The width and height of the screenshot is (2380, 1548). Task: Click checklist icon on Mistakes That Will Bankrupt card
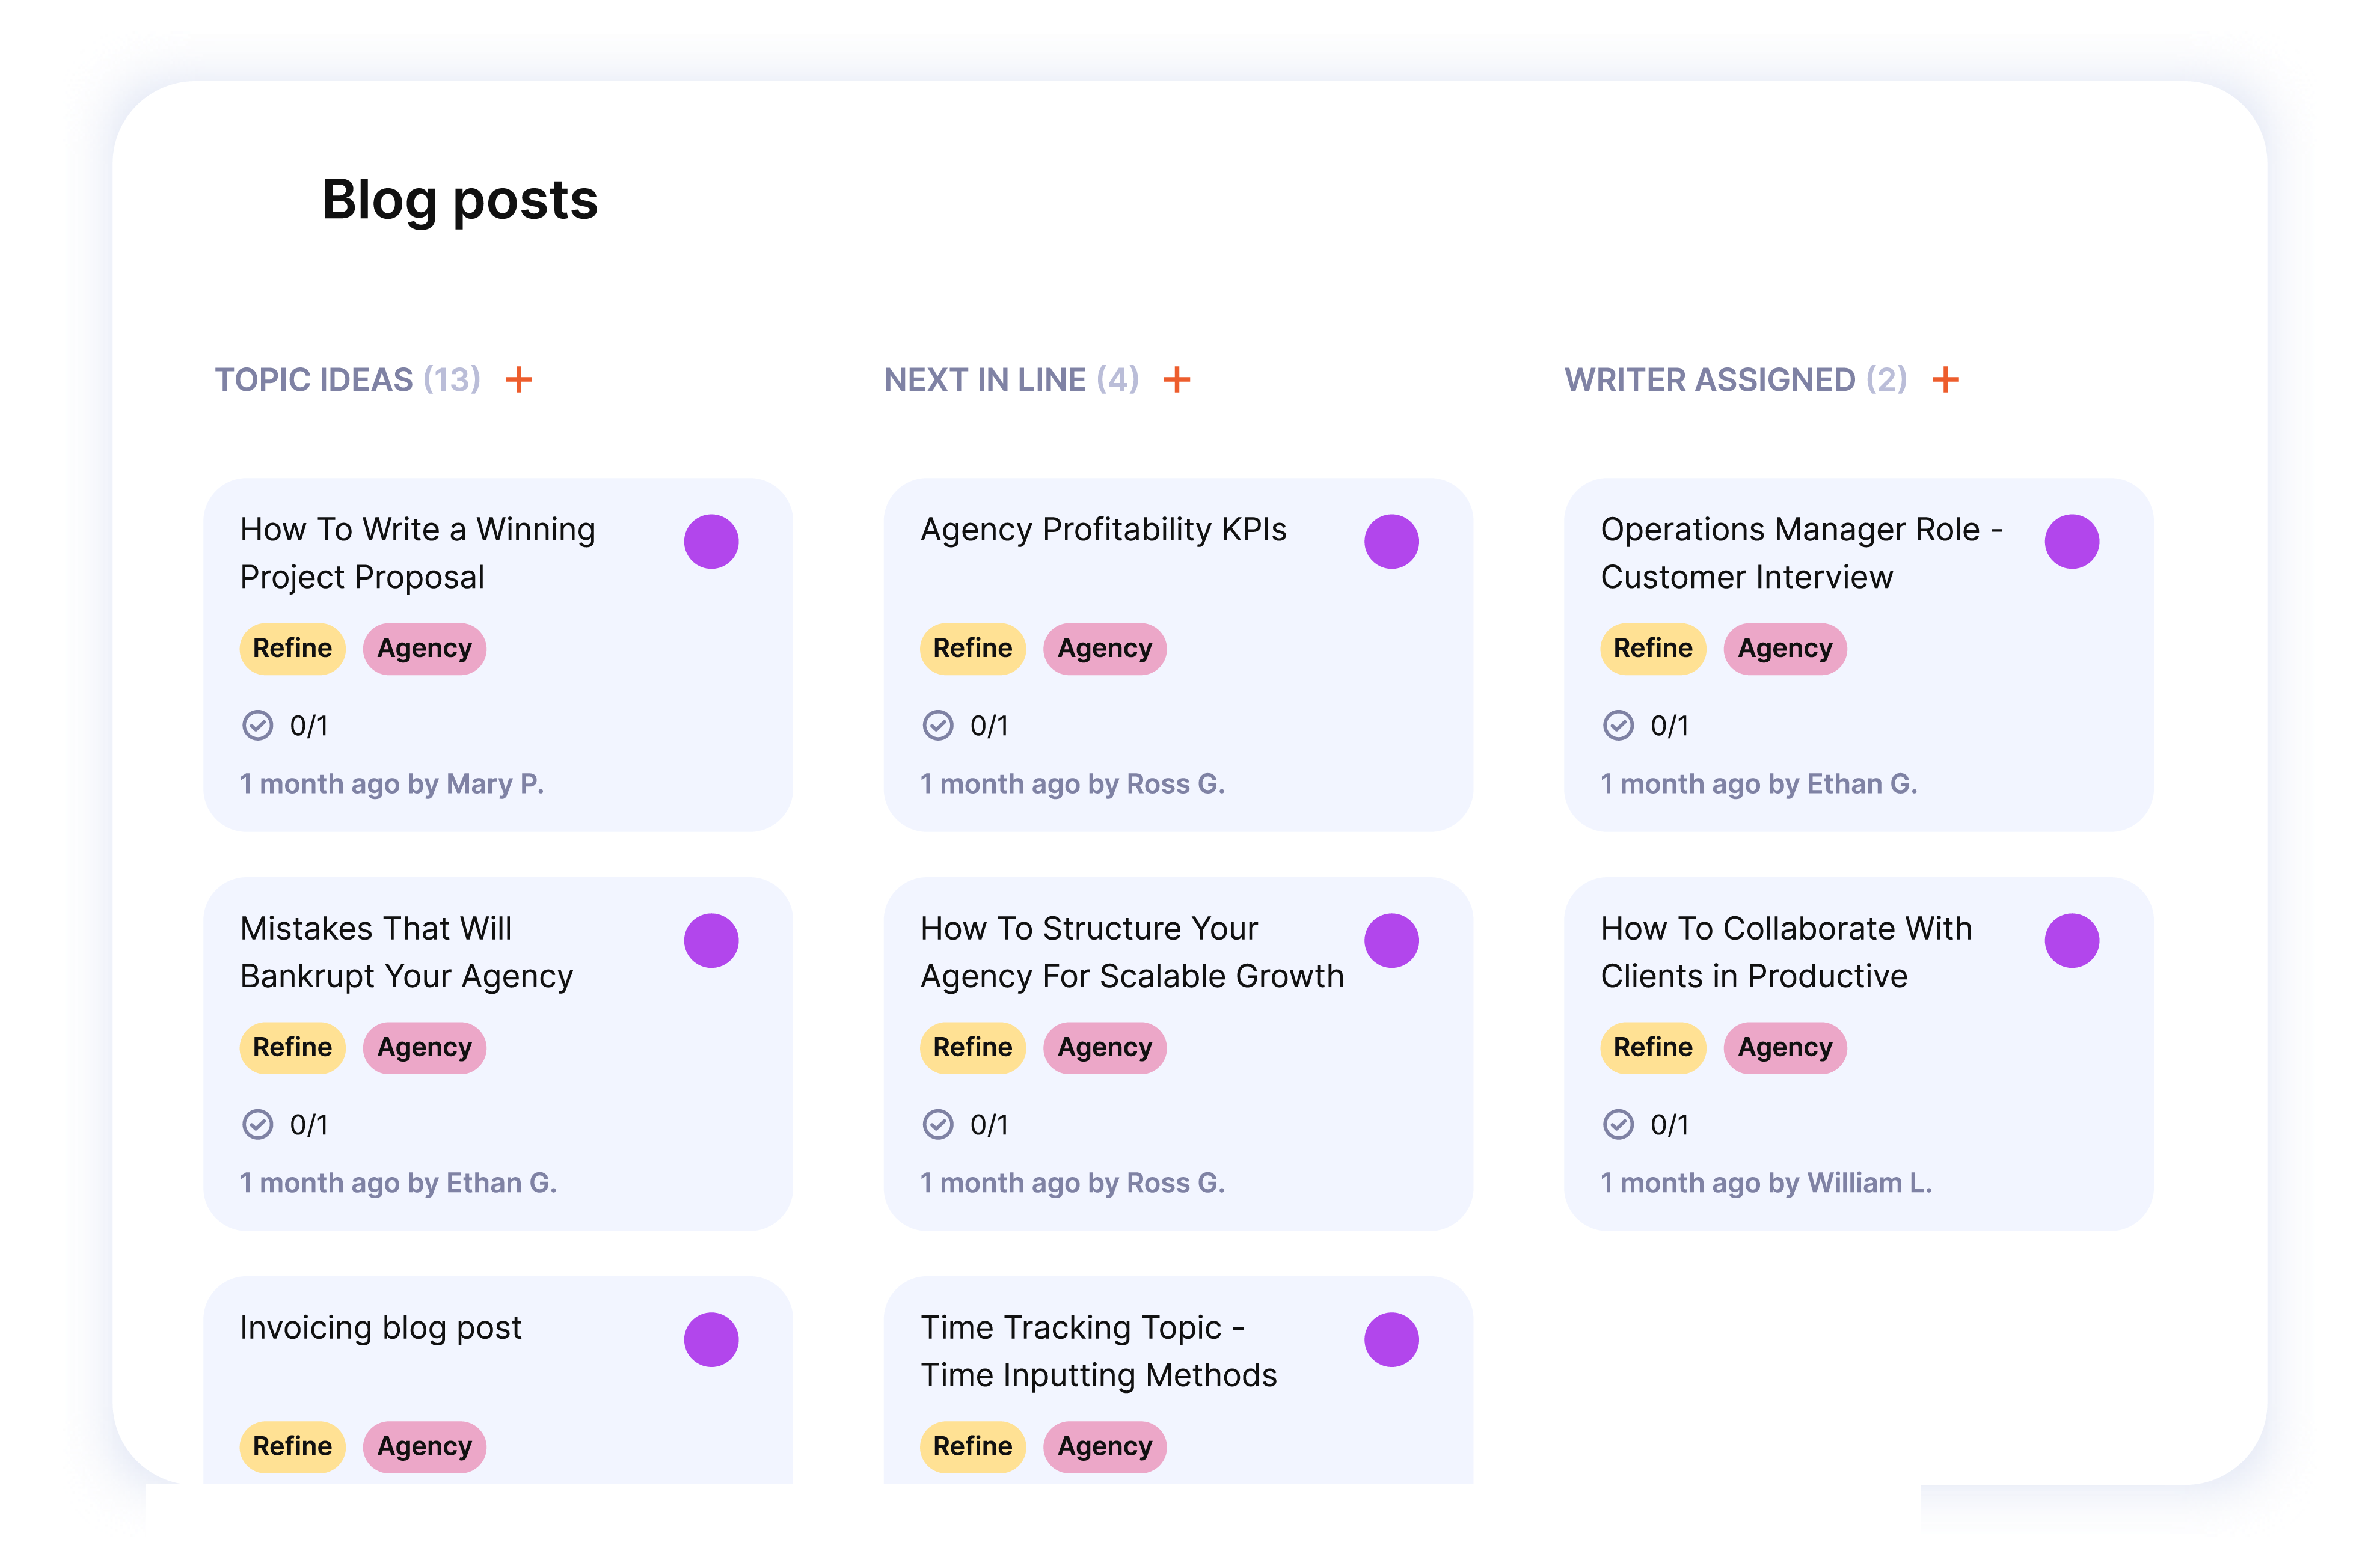click(258, 1124)
